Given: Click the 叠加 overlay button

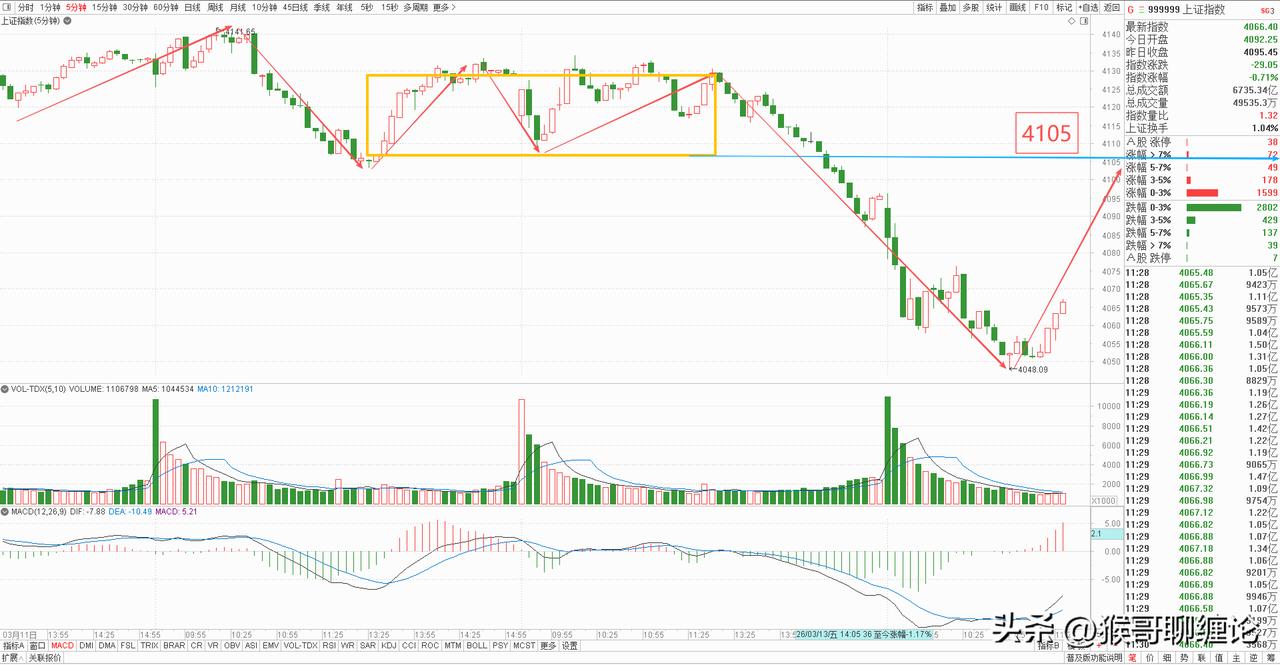Looking at the screenshot, I should pos(947,7).
